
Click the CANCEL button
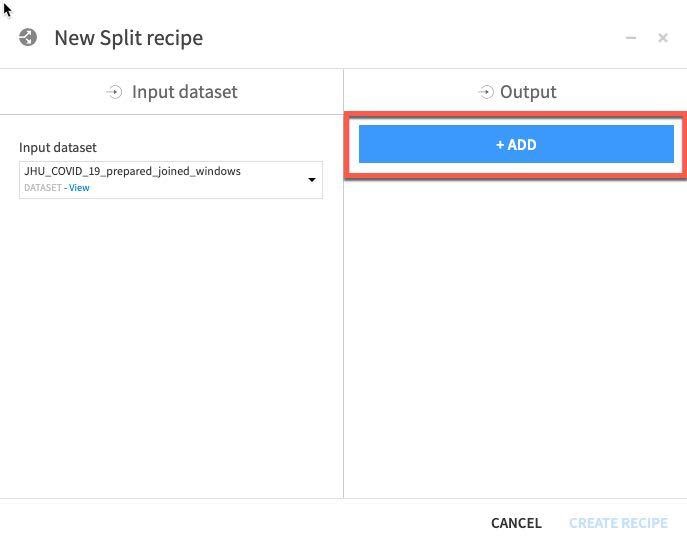(x=516, y=523)
